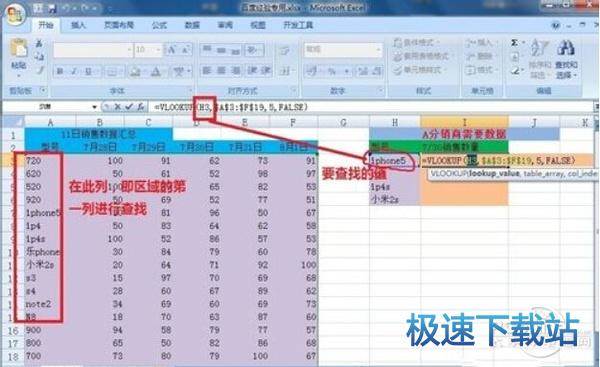This screenshot has width=600, height=367.
Task: Click the formula bar Cancel X button
Action: 118,107
